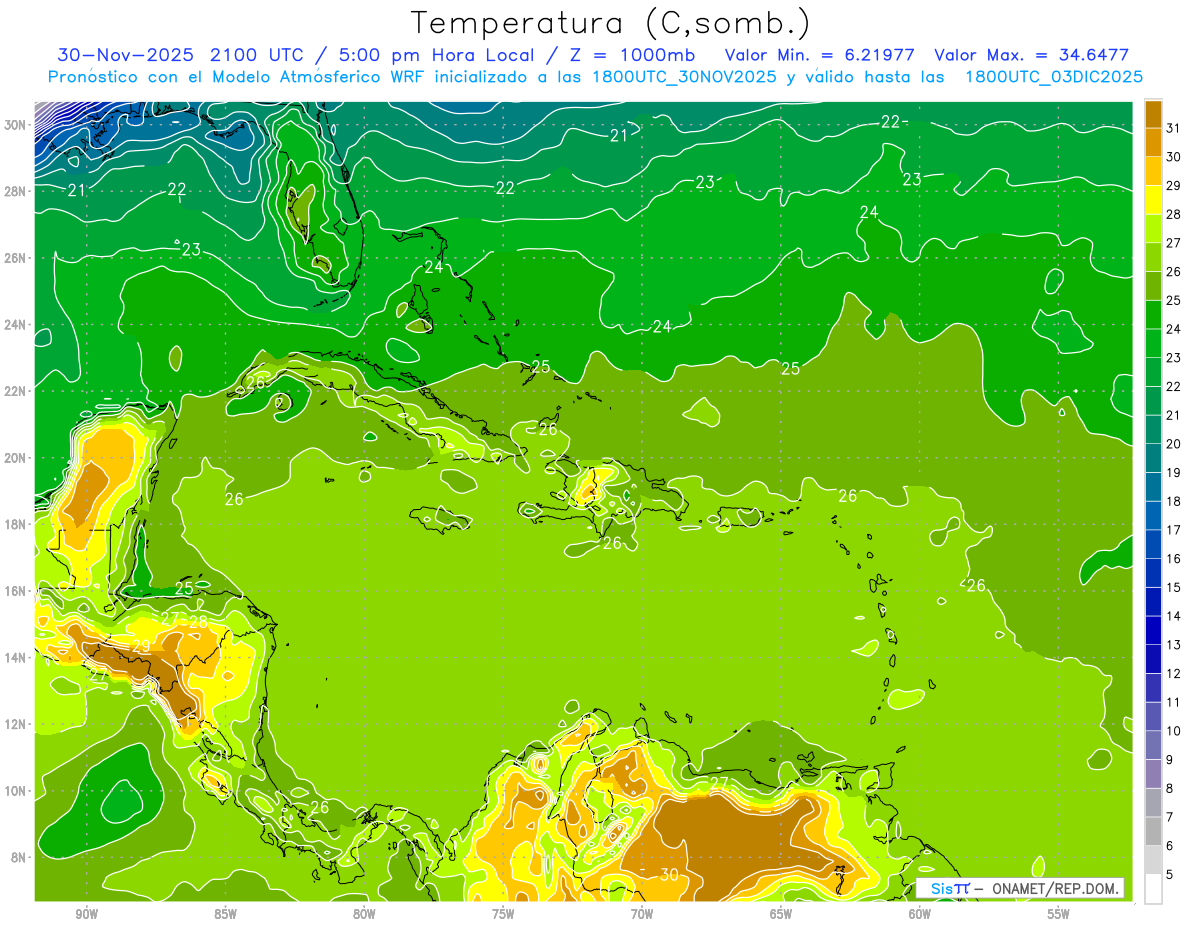Click the 30N latitude axis label
The height and width of the screenshot is (927, 1200).
point(17,125)
